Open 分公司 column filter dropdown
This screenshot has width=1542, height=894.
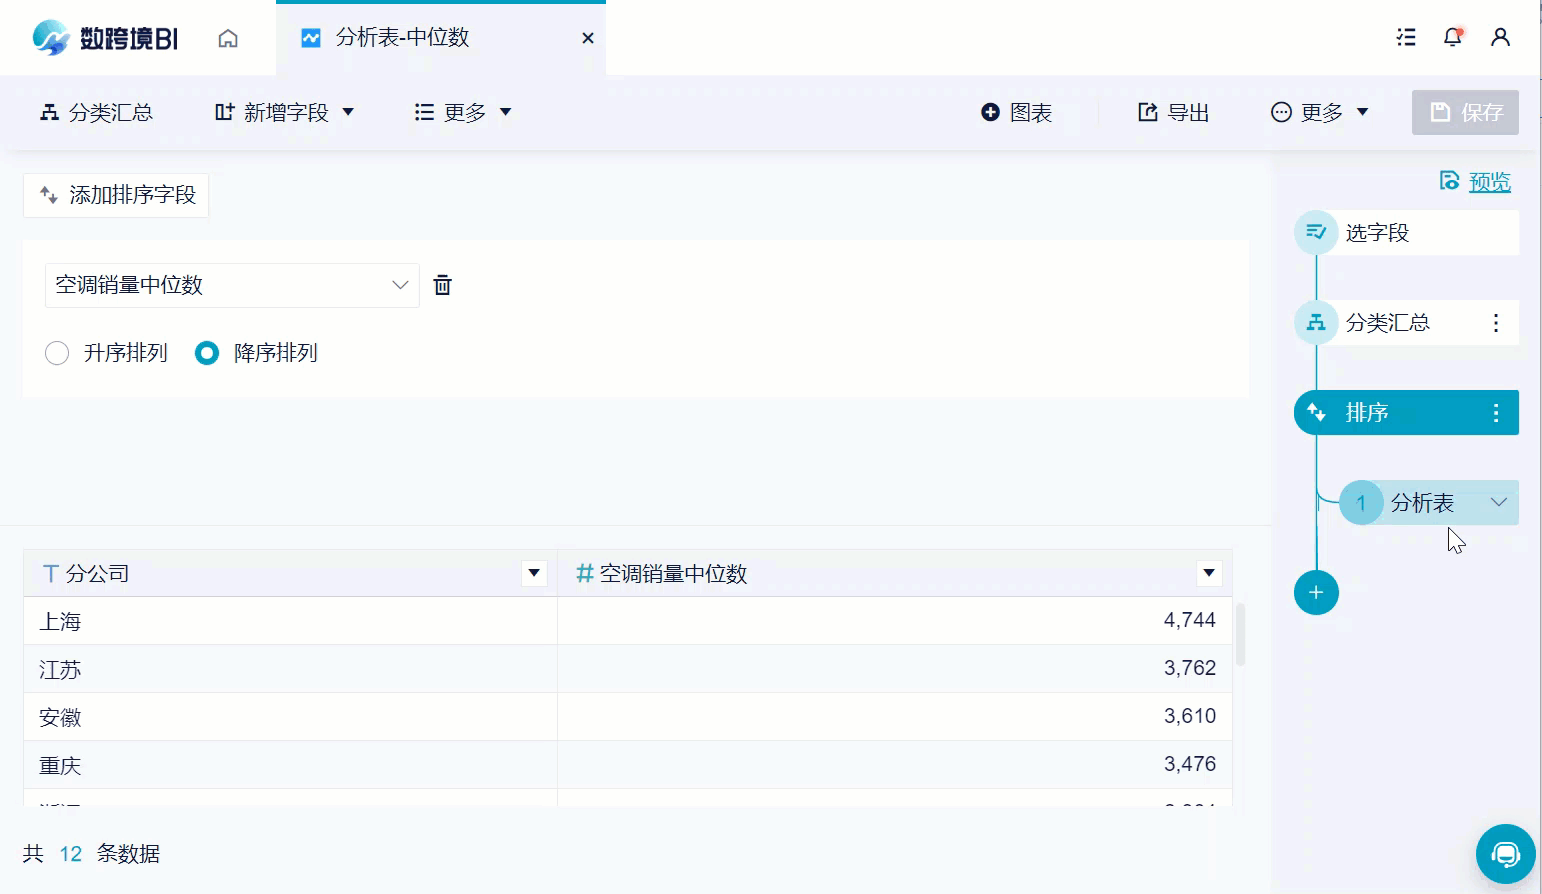534,573
